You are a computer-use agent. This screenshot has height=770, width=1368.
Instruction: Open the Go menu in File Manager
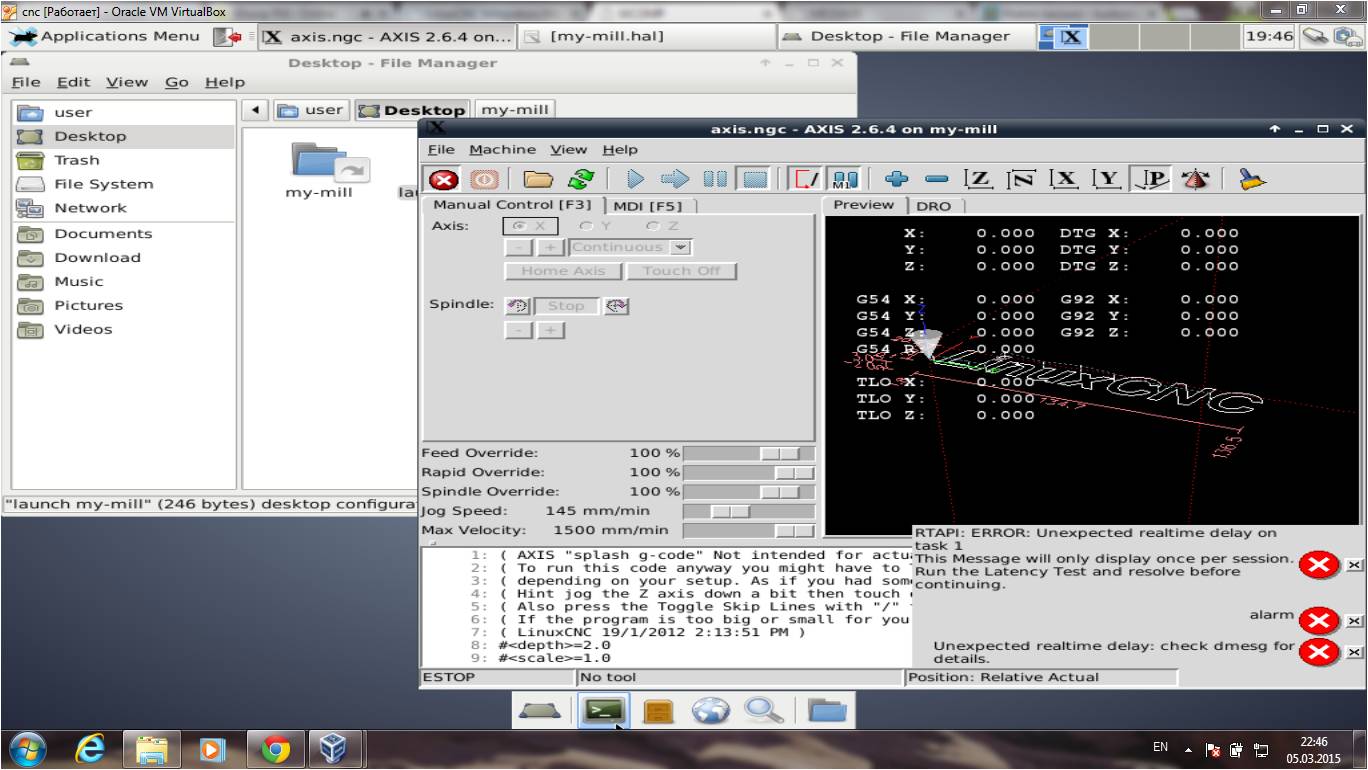coord(177,82)
